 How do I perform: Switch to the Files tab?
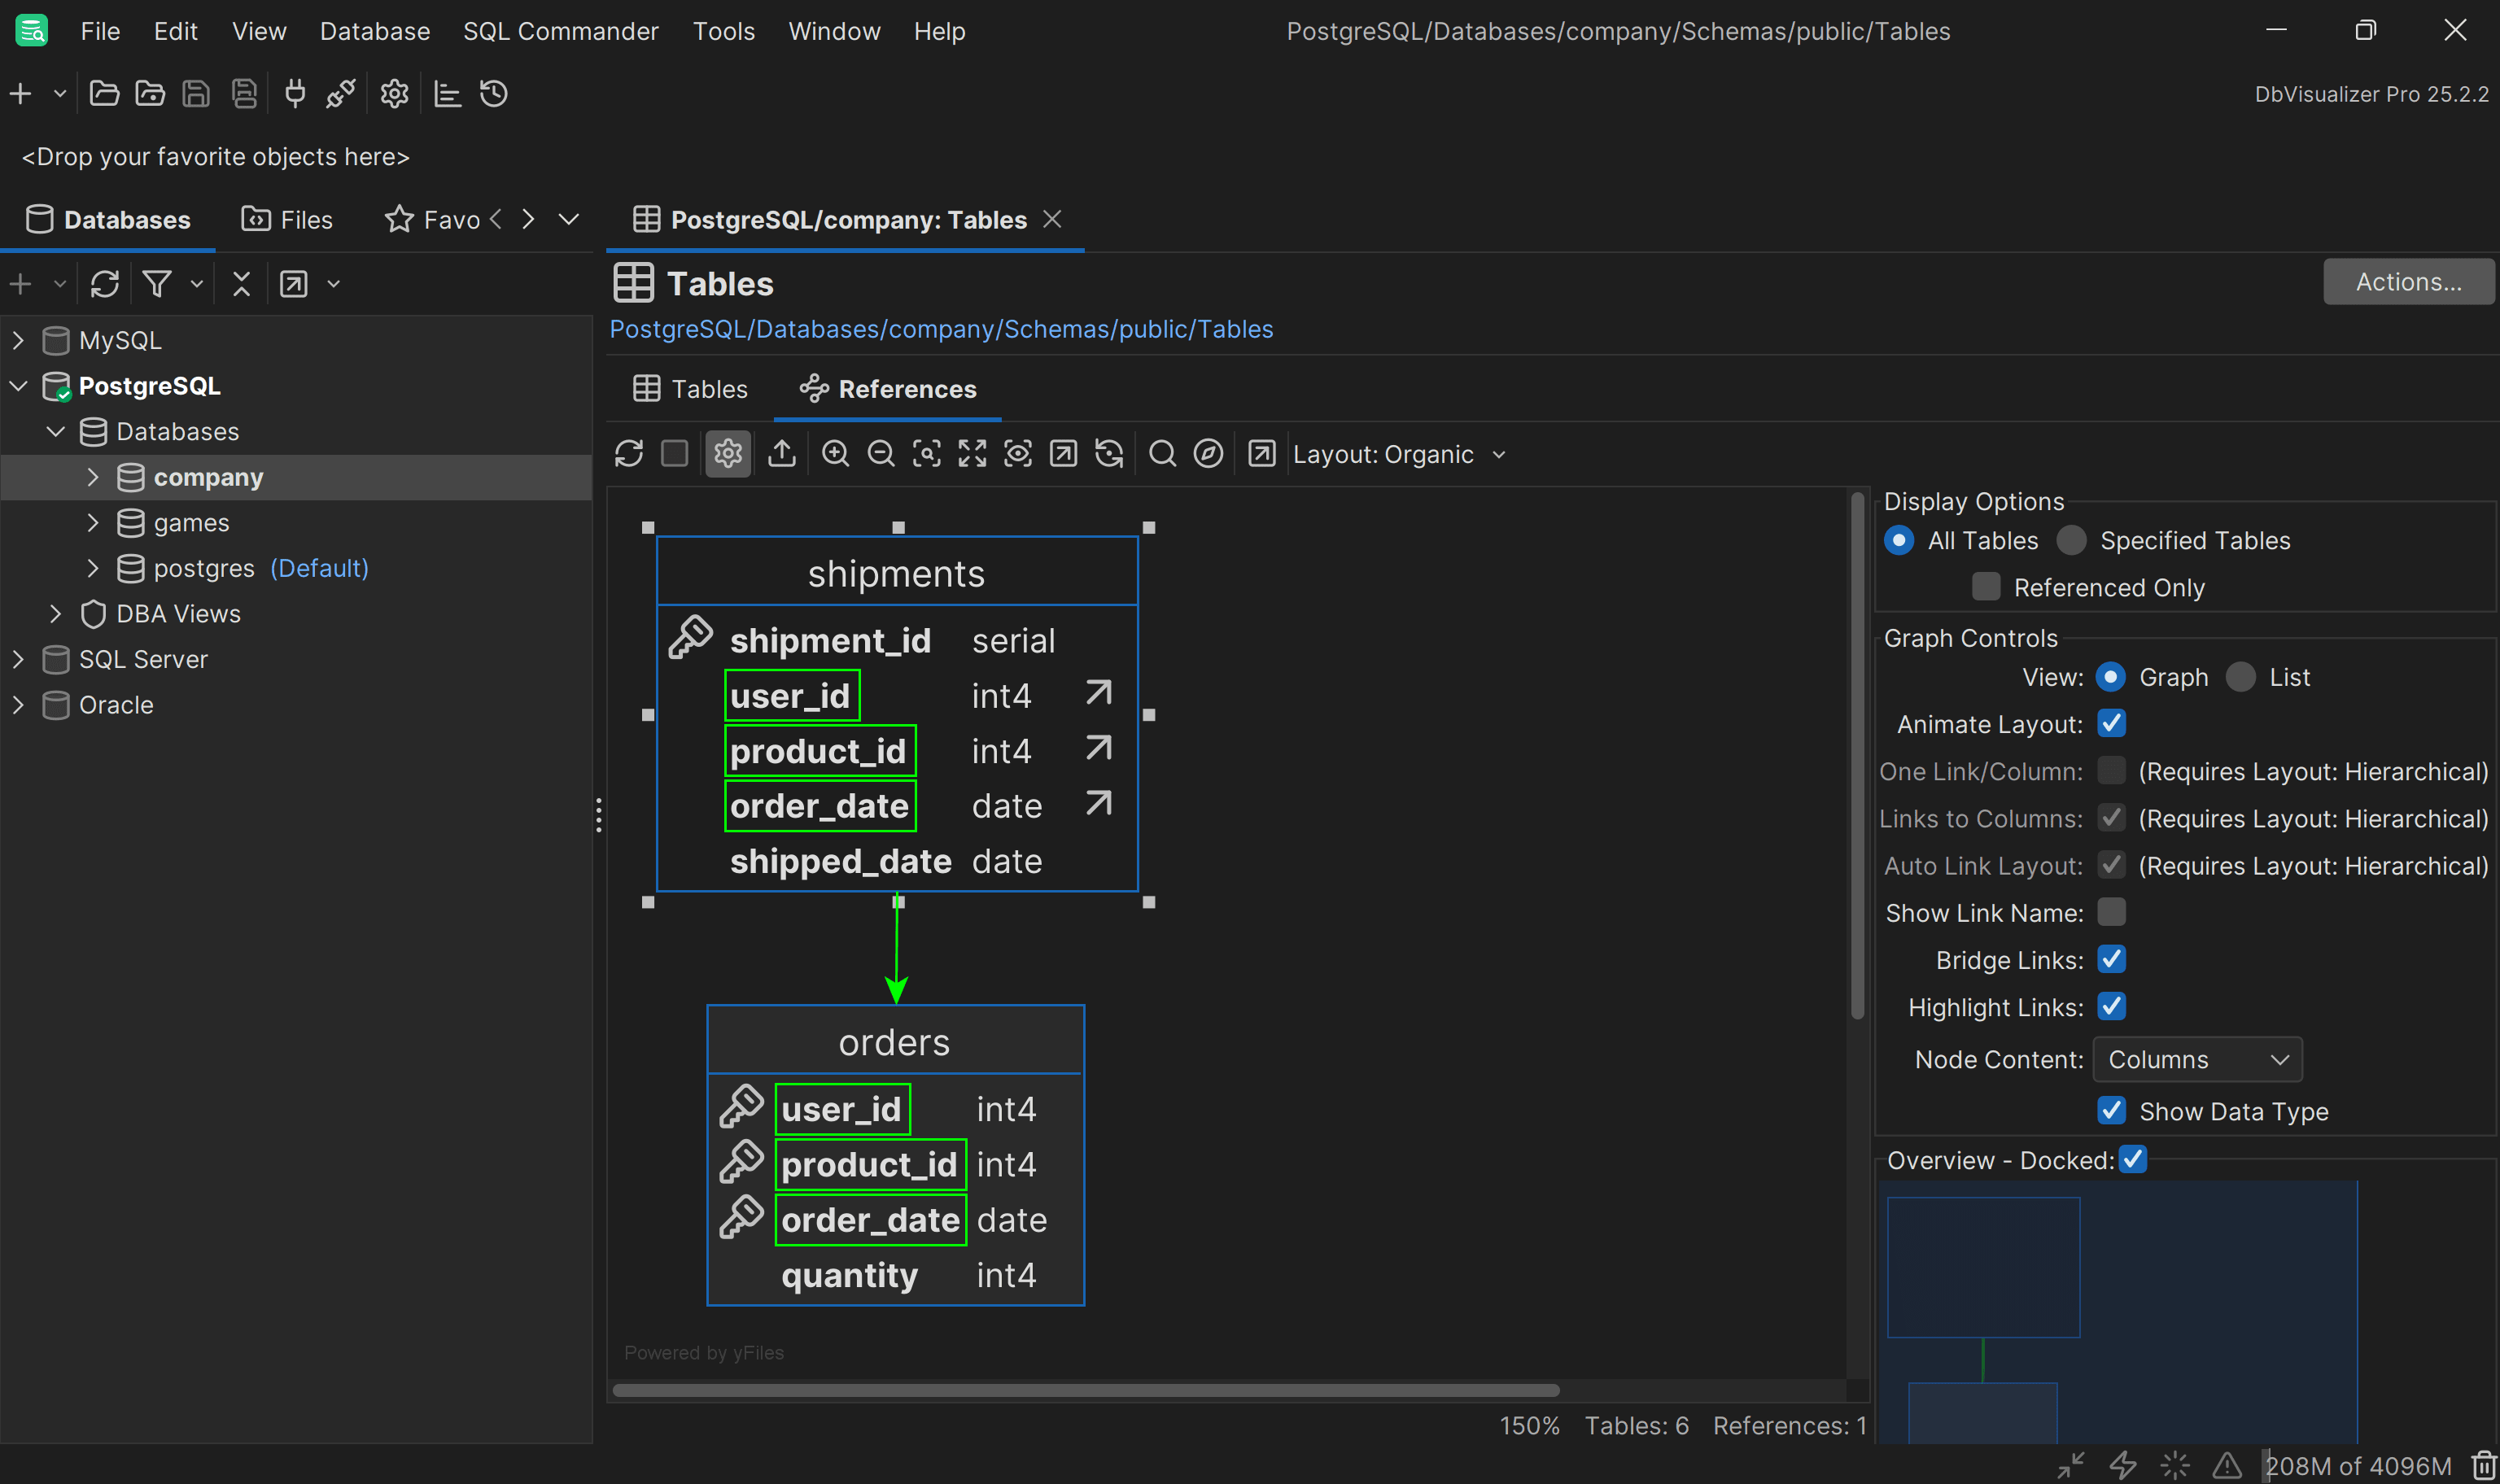coord(287,220)
